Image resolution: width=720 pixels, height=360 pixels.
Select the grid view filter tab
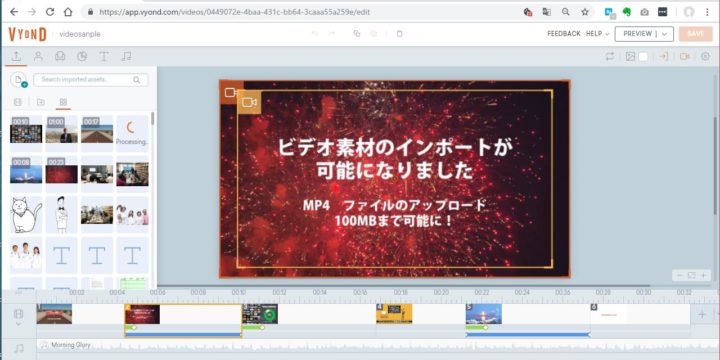[63, 102]
